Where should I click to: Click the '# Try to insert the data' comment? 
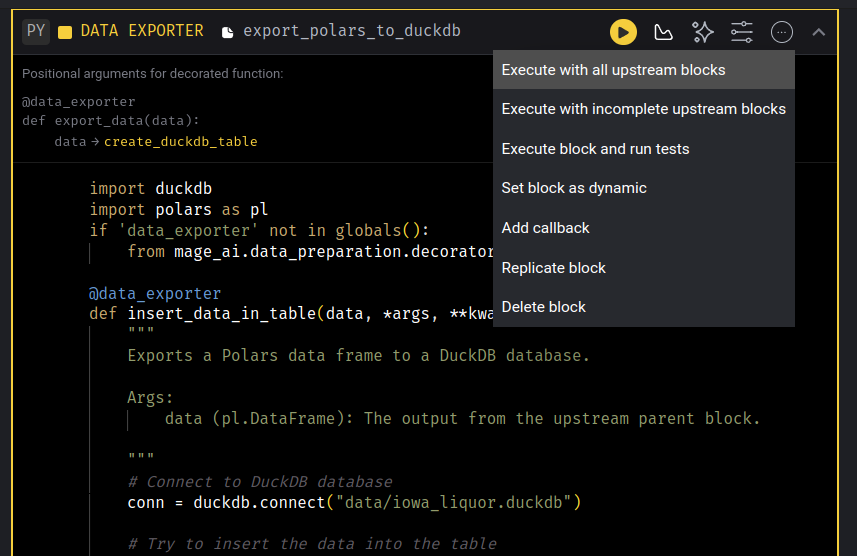coord(312,544)
